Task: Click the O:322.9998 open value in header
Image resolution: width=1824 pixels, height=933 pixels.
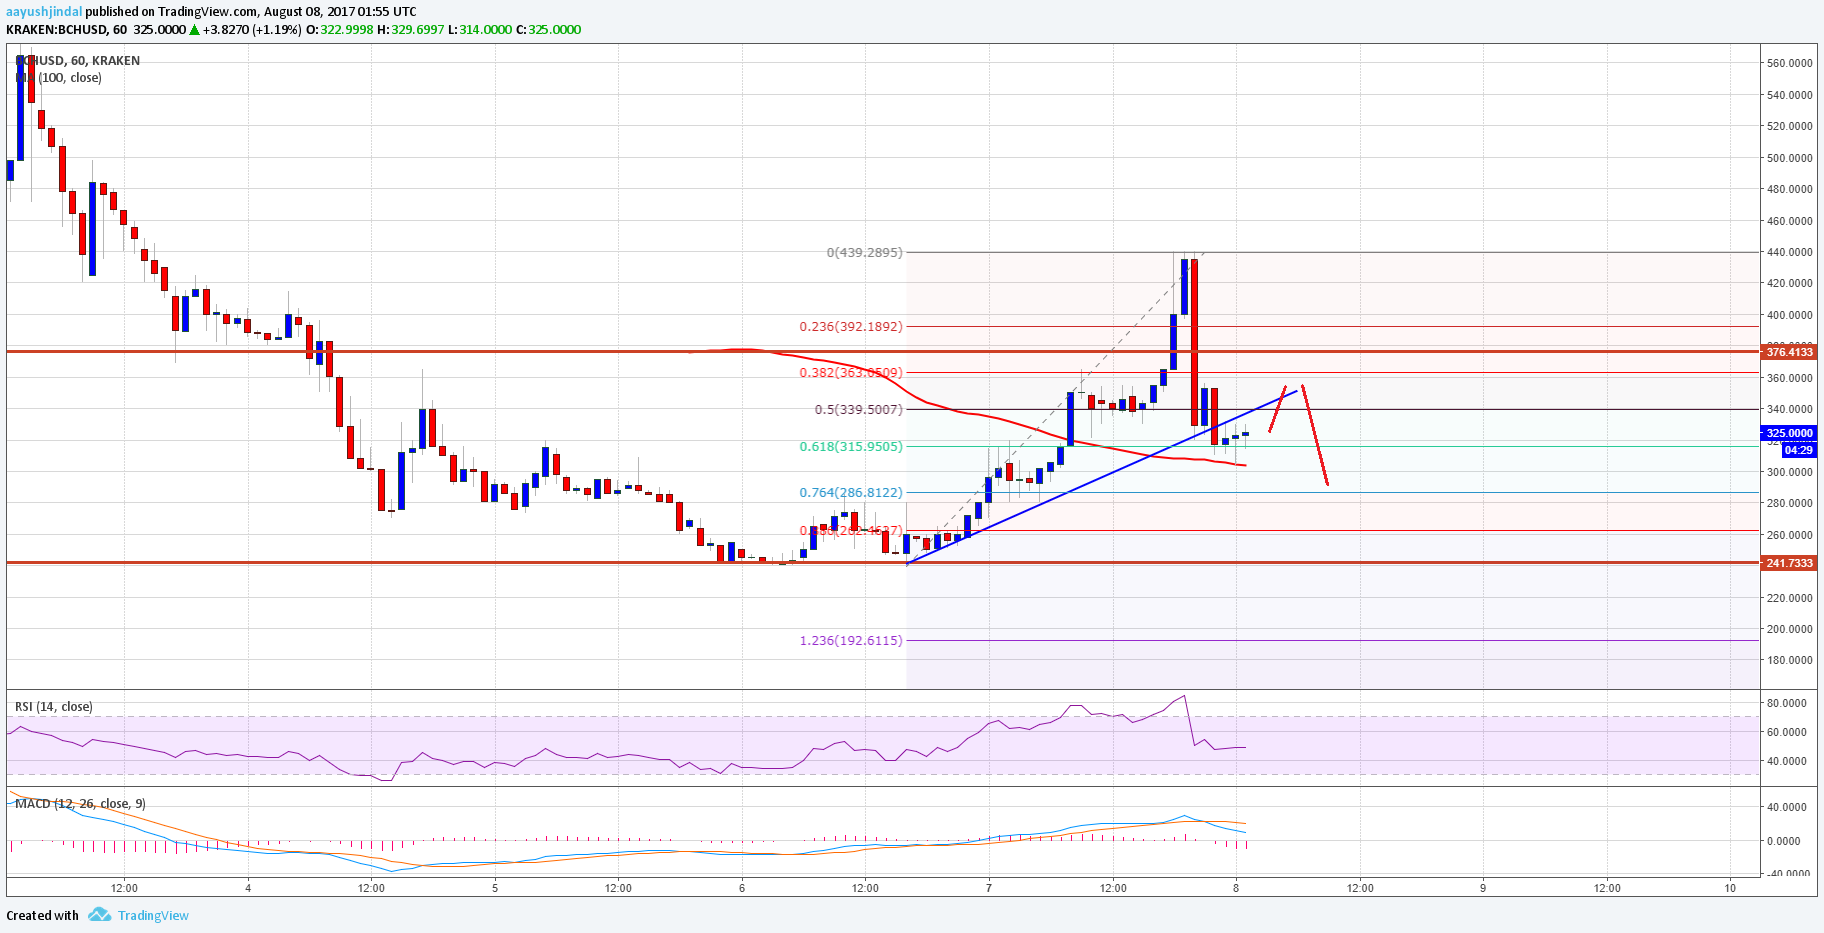Action: pos(340,30)
